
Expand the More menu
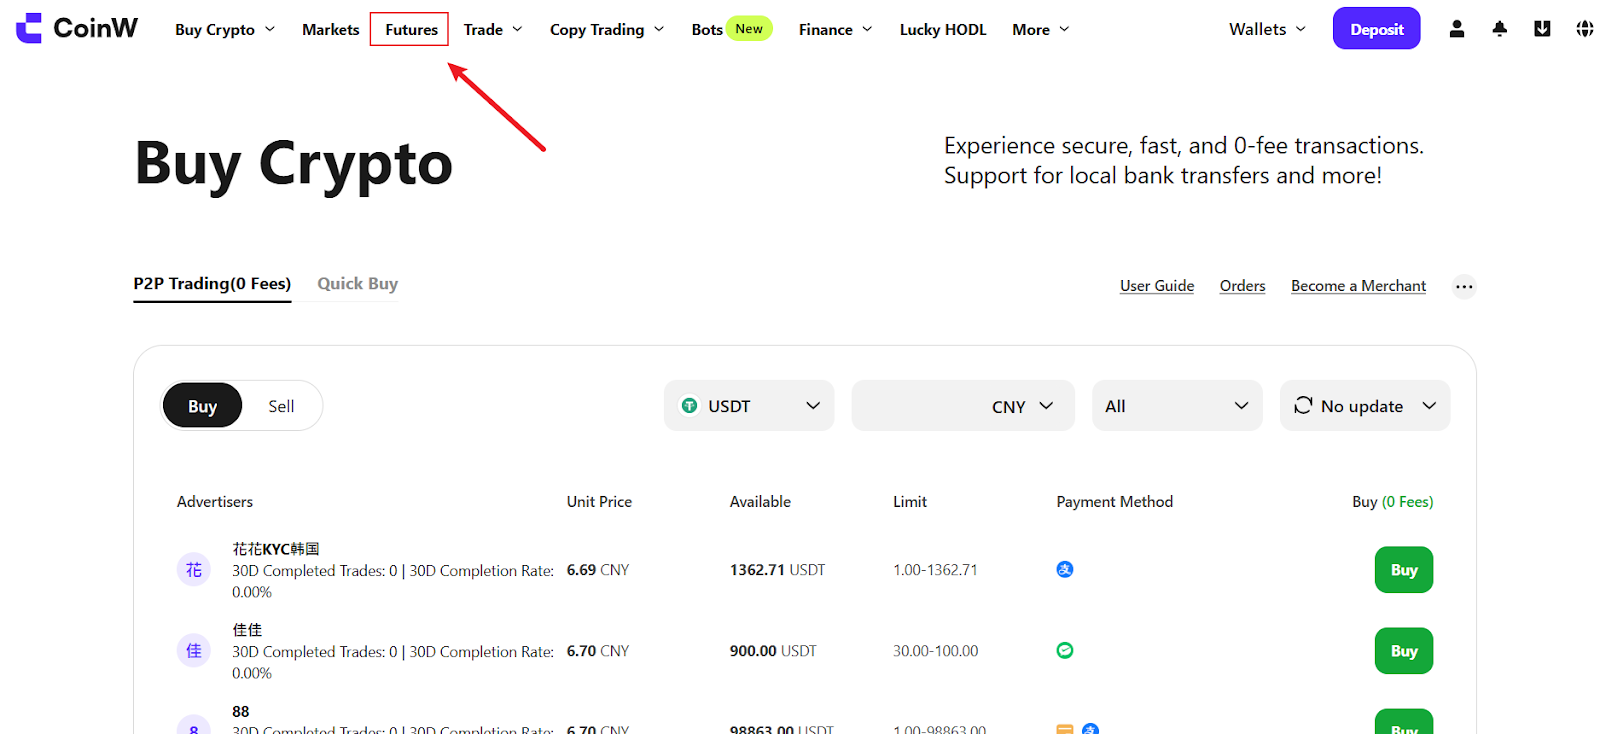click(1041, 30)
